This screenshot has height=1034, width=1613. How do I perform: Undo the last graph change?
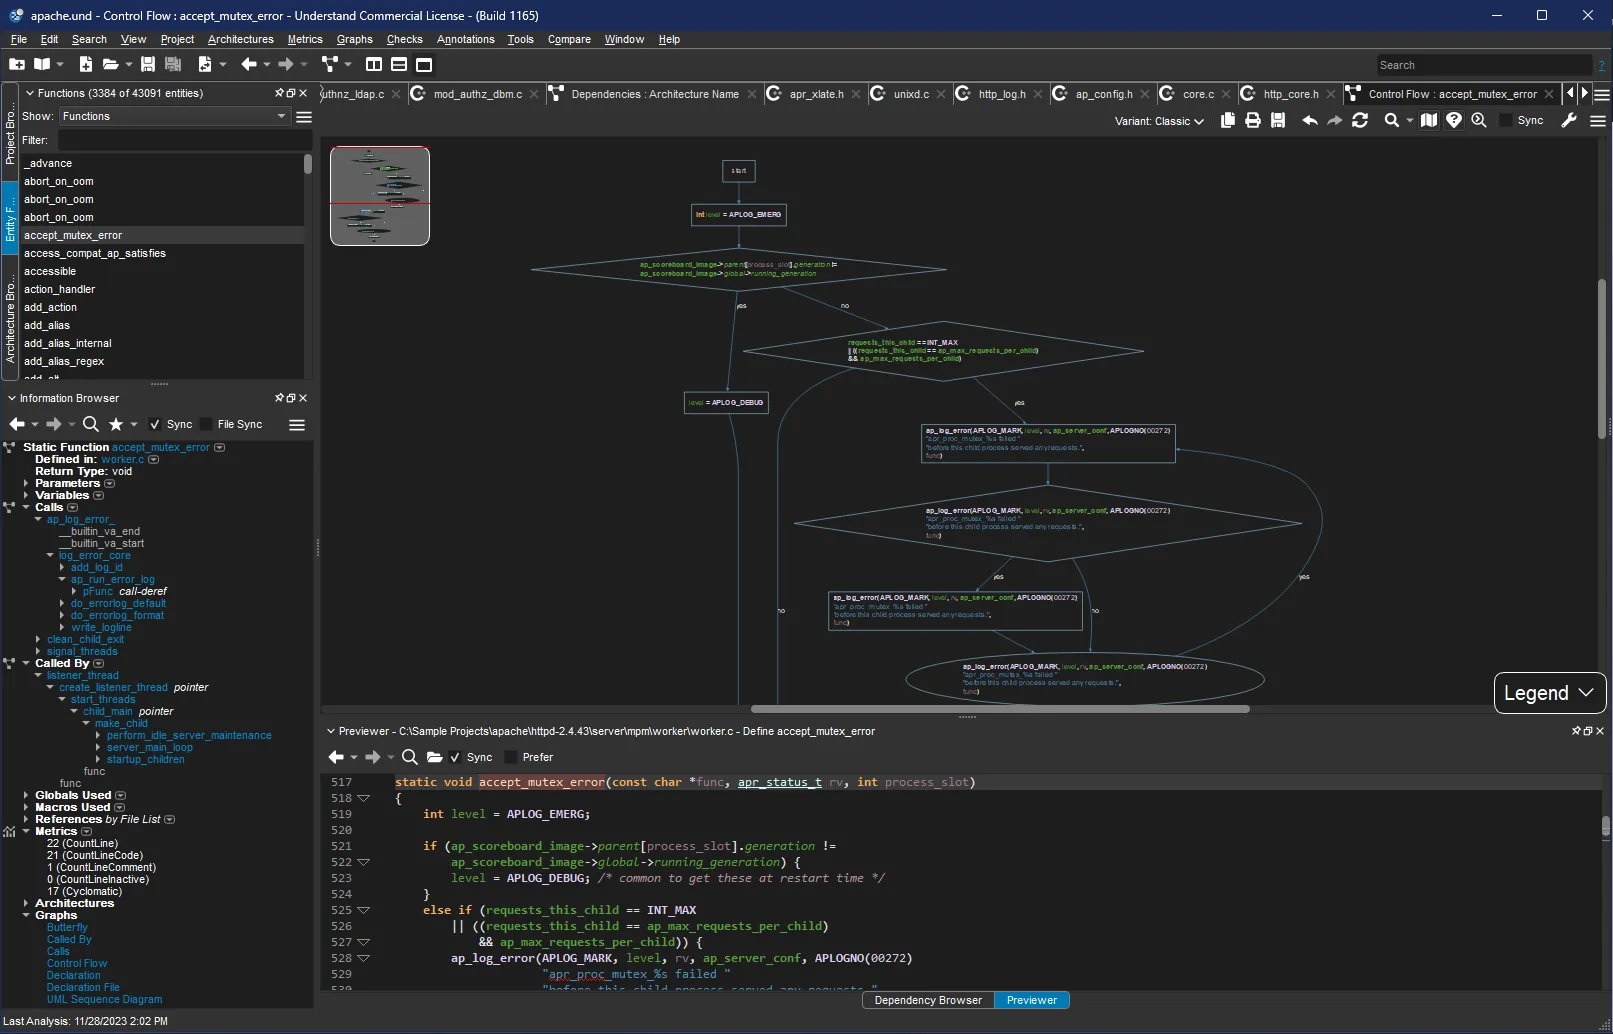(x=1310, y=120)
